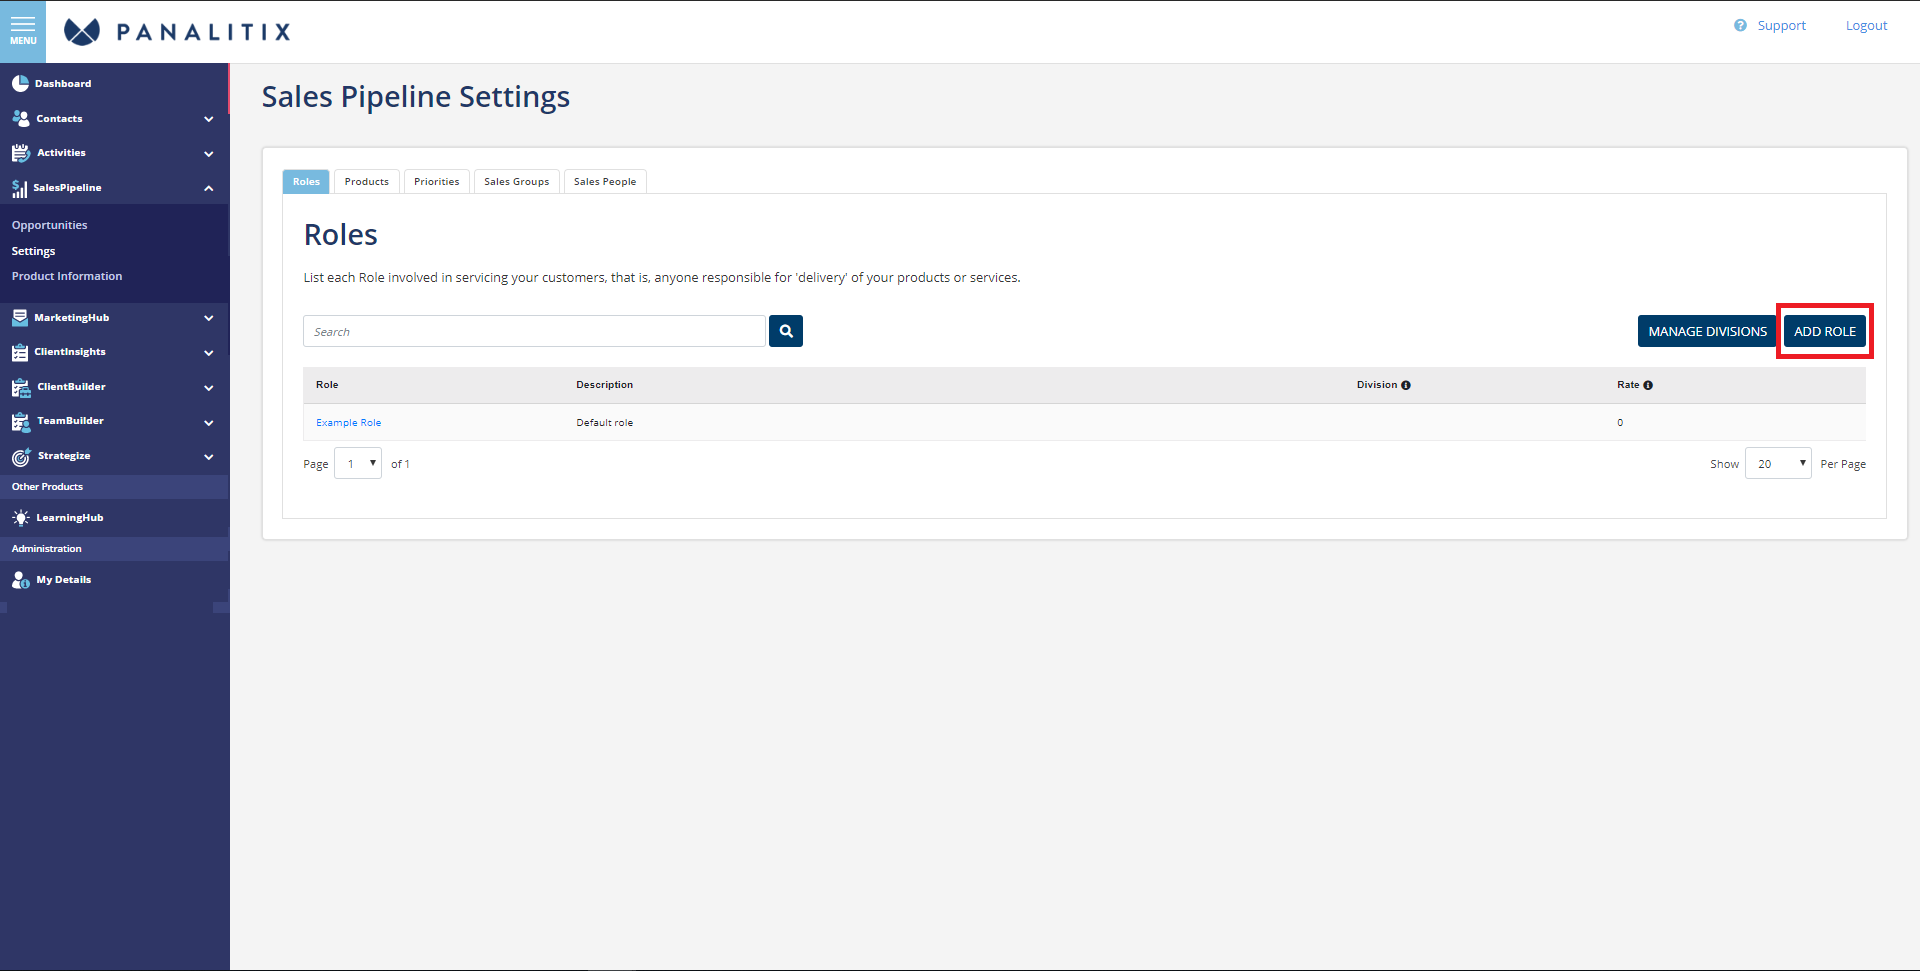Screen dimensions: 1920x971
Task: Click the Support link text
Action: pyautogui.click(x=1782, y=25)
